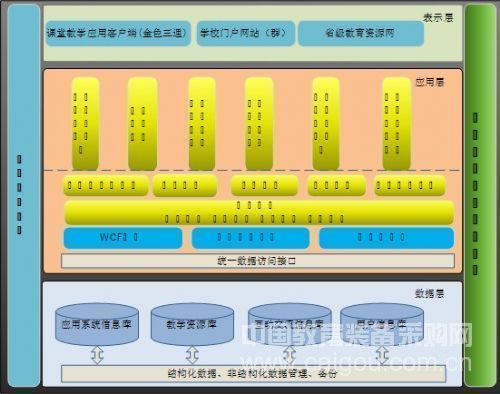Click the 用户信息库 database cylinder
This screenshot has height=394, width=500.
coord(382,324)
